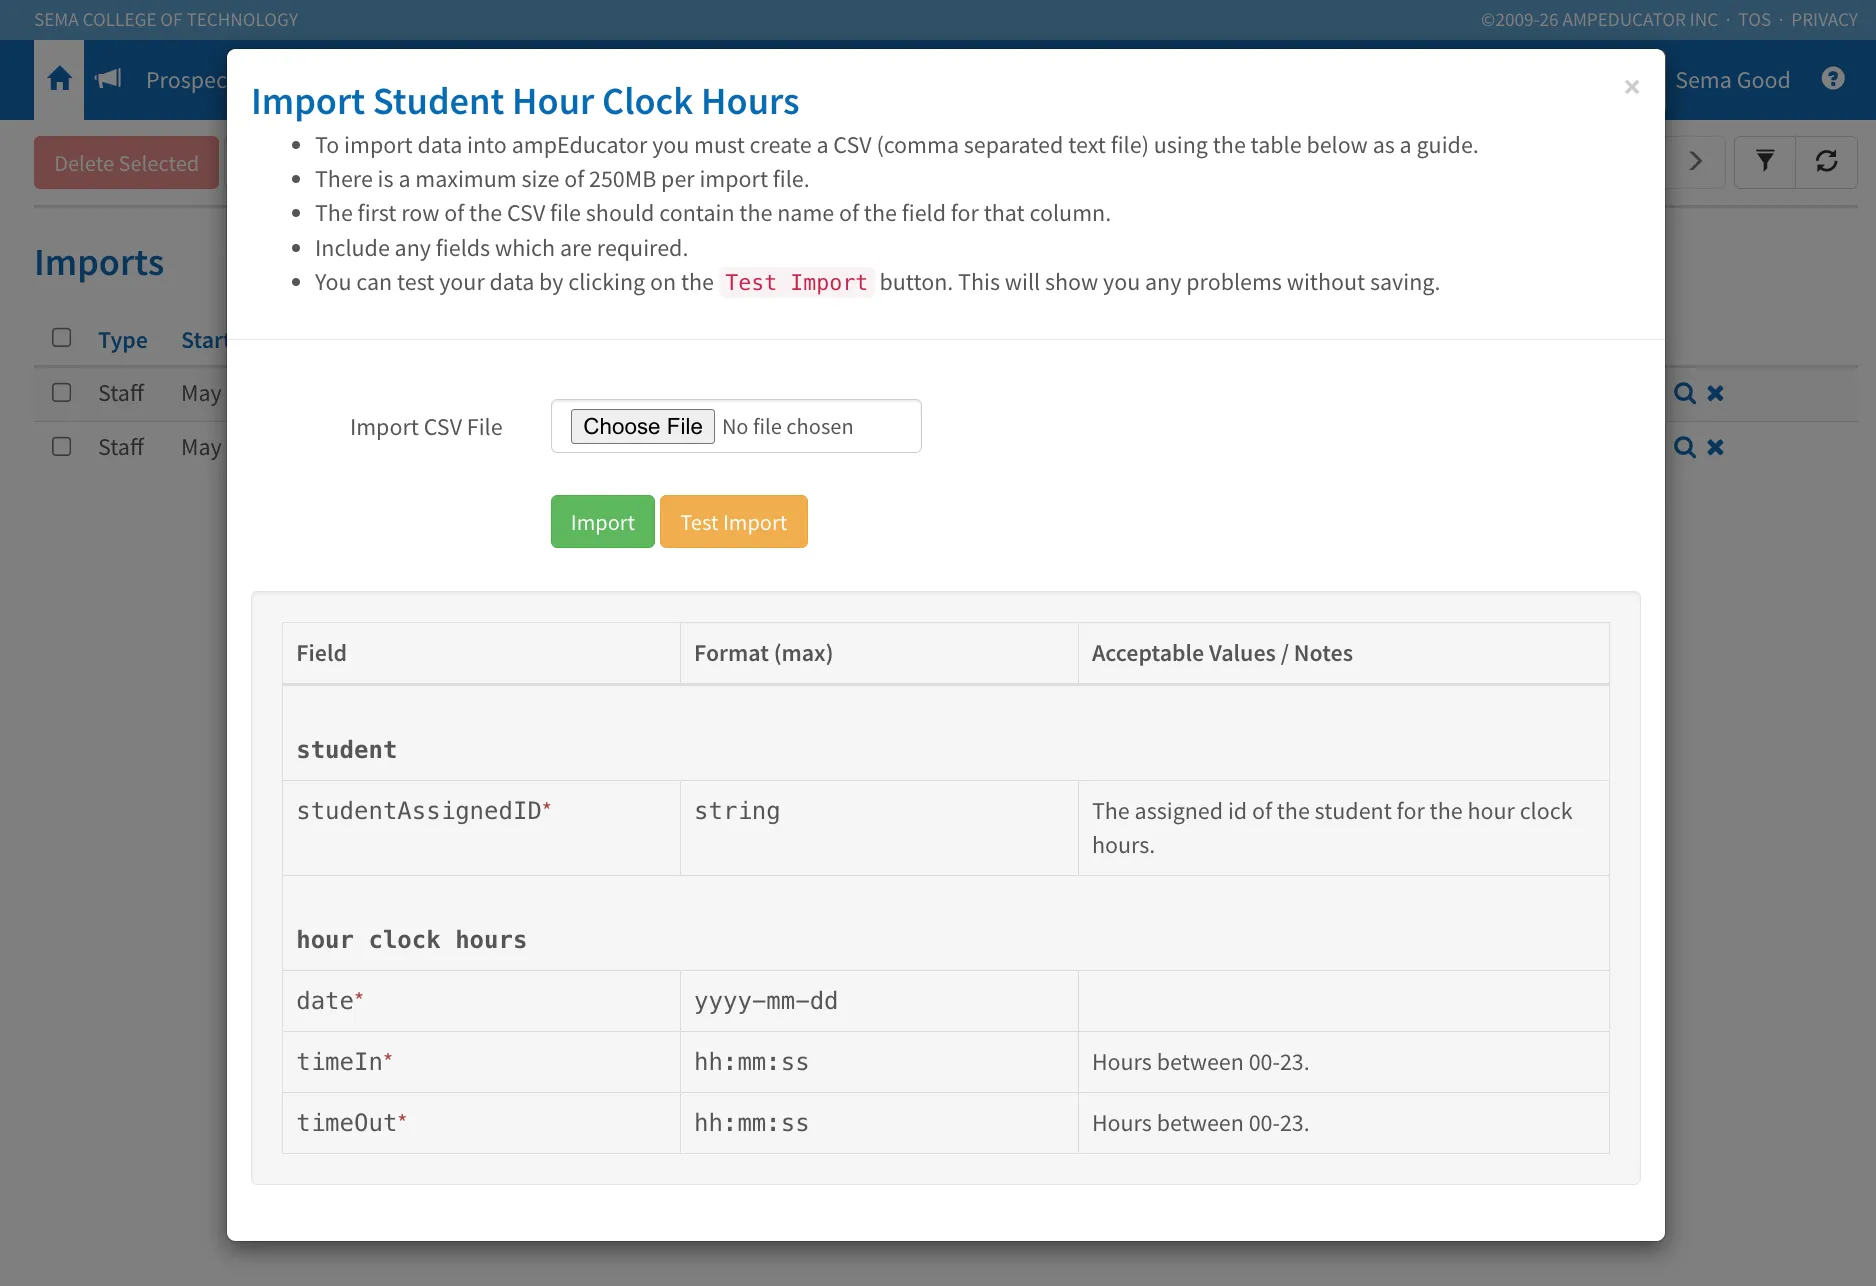Open the Sema Good user menu
The width and height of the screenshot is (1876, 1286).
point(1732,80)
